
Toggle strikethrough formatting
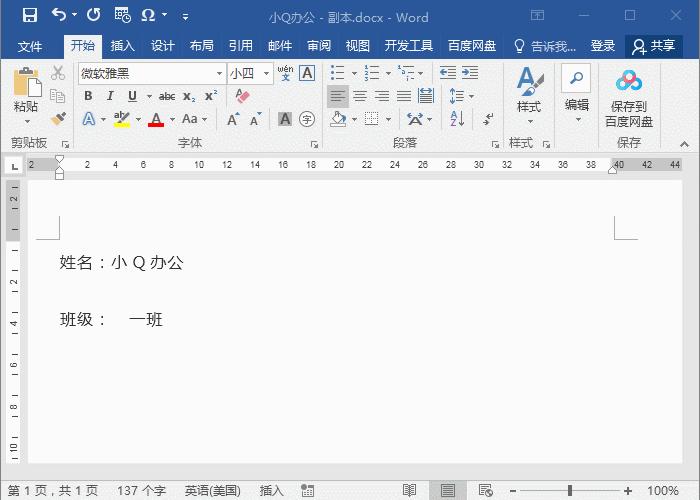click(x=167, y=96)
